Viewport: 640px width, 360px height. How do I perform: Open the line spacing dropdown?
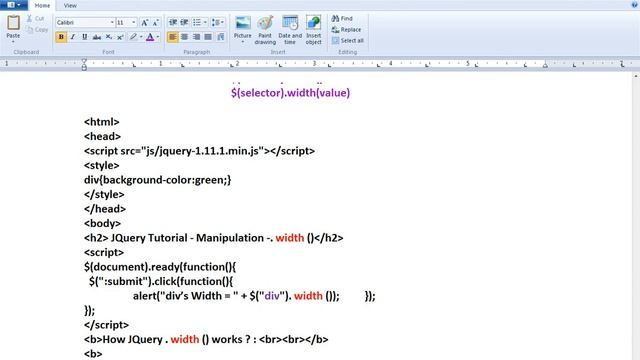click(x=217, y=22)
